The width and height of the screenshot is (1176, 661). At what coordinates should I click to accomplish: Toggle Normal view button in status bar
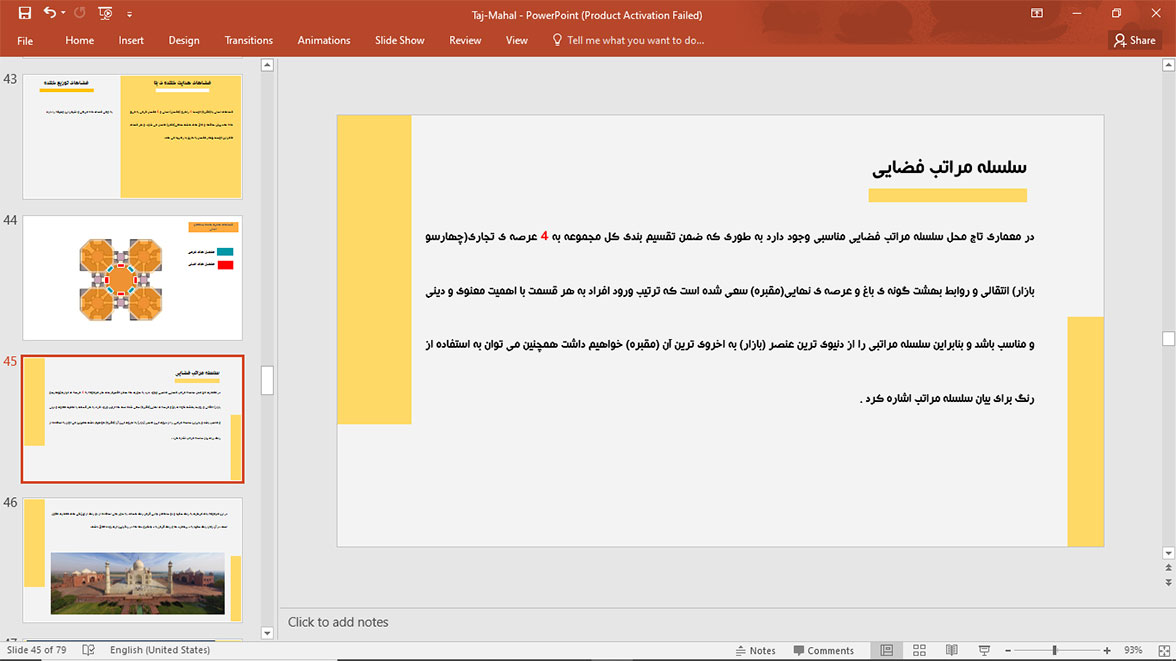click(887, 650)
